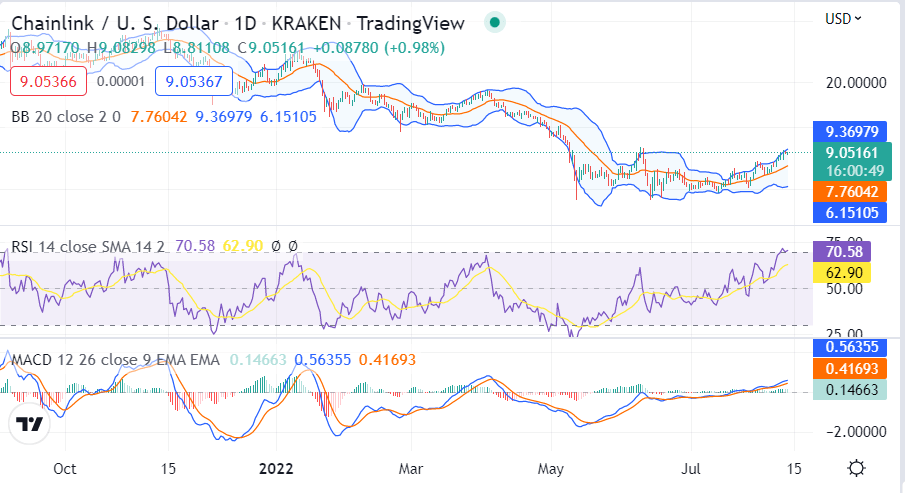Image resolution: width=905 pixels, height=493 pixels.
Task: Click the KRAKEN exchange label
Action: click(306, 23)
